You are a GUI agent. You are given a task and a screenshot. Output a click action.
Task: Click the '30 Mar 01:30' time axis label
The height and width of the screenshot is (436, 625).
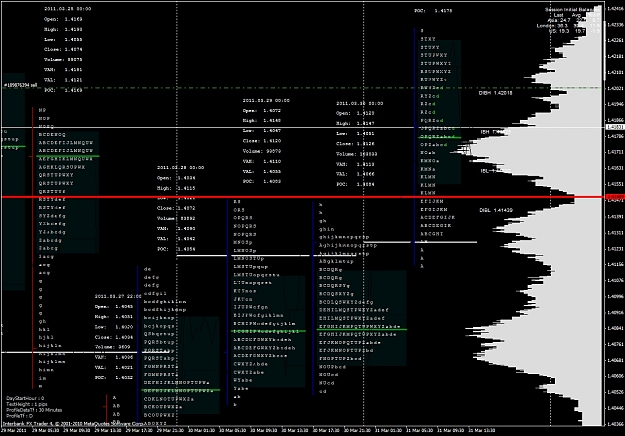(201, 430)
